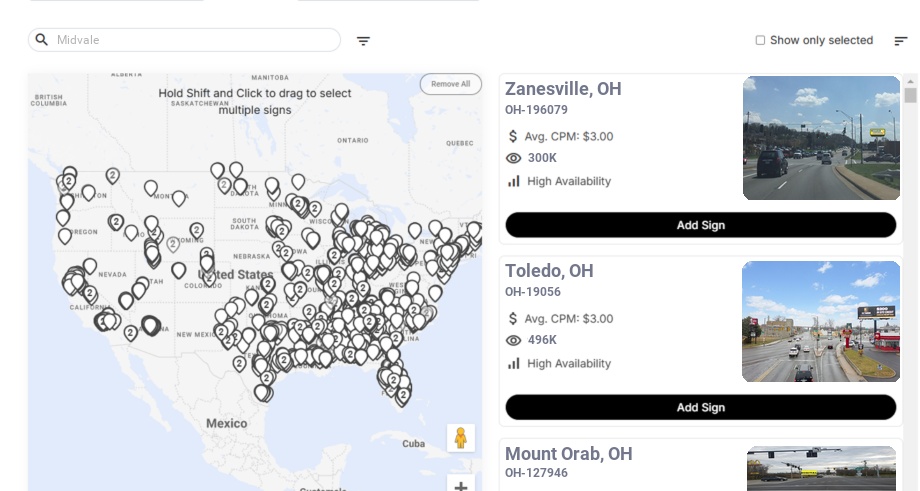Image resolution: width=920 pixels, height=491 pixels.
Task: Click the Toledo availability bars icon
Action: [x=514, y=363]
